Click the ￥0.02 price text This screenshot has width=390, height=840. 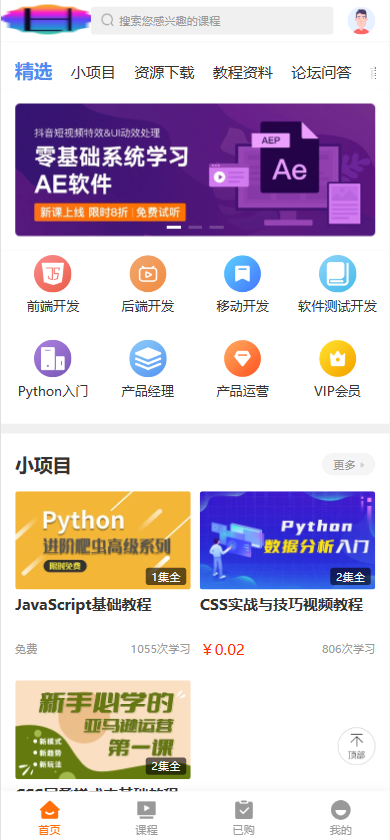pos(223,650)
